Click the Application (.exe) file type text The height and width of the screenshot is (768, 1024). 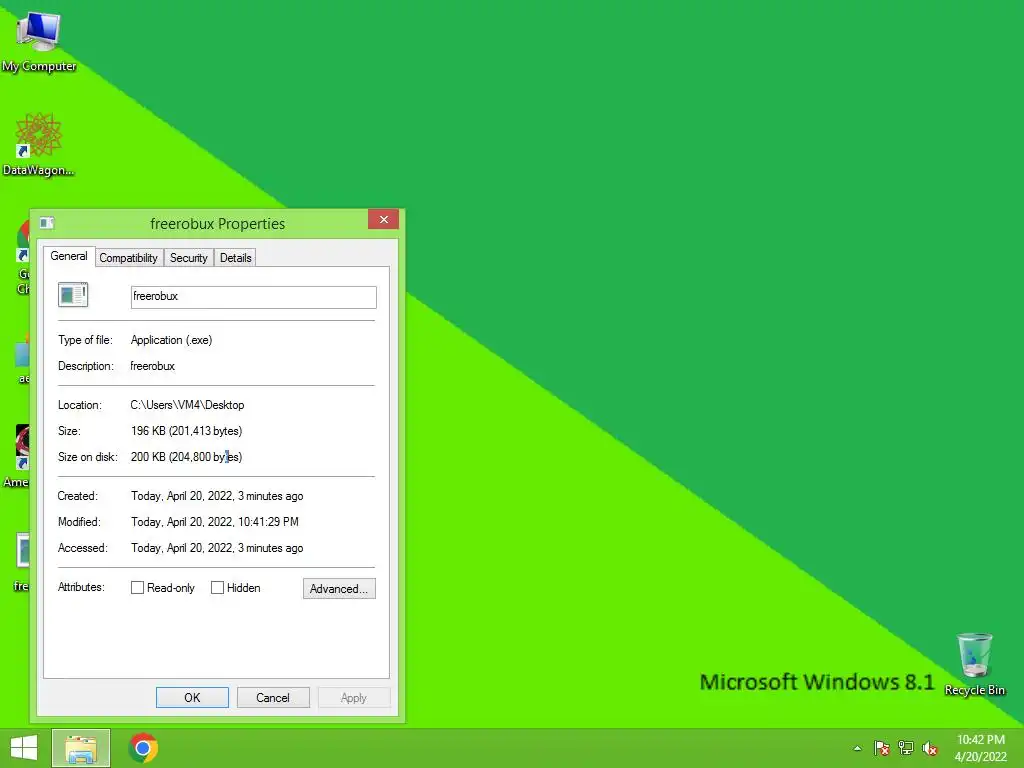tap(171, 340)
